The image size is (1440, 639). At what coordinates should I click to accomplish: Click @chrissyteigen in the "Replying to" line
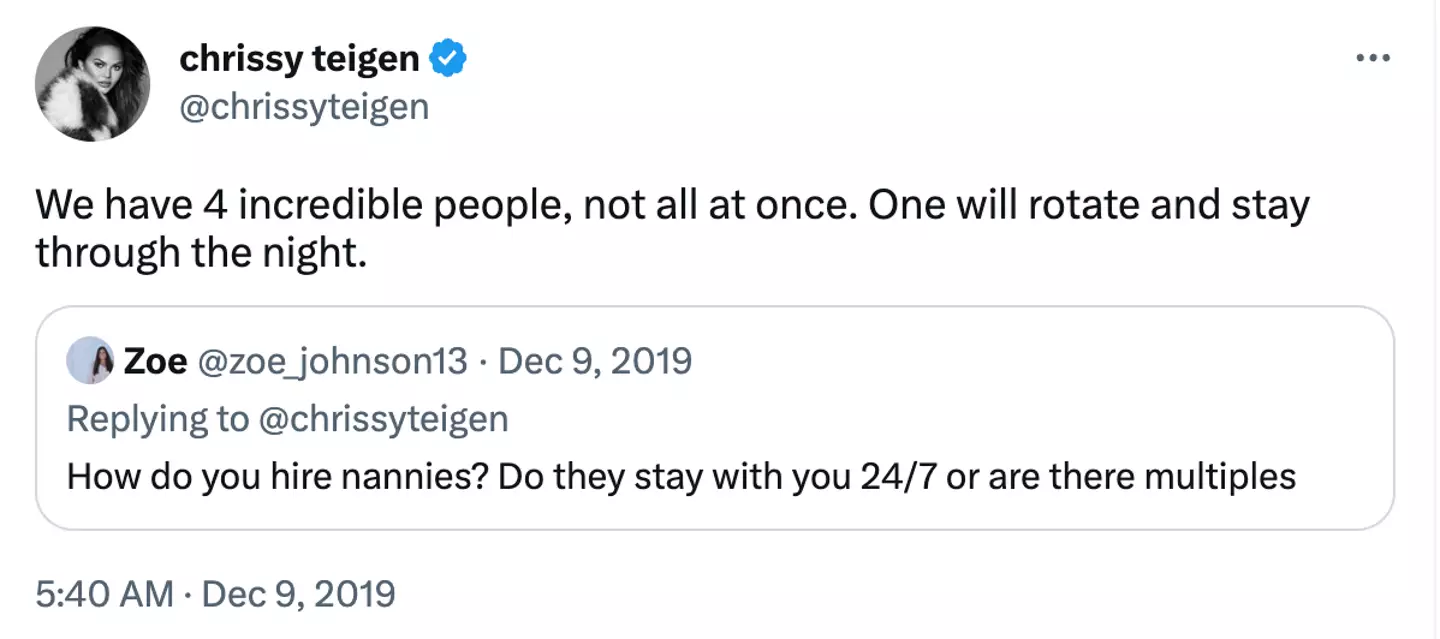pyautogui.click(x=383, y=418)
